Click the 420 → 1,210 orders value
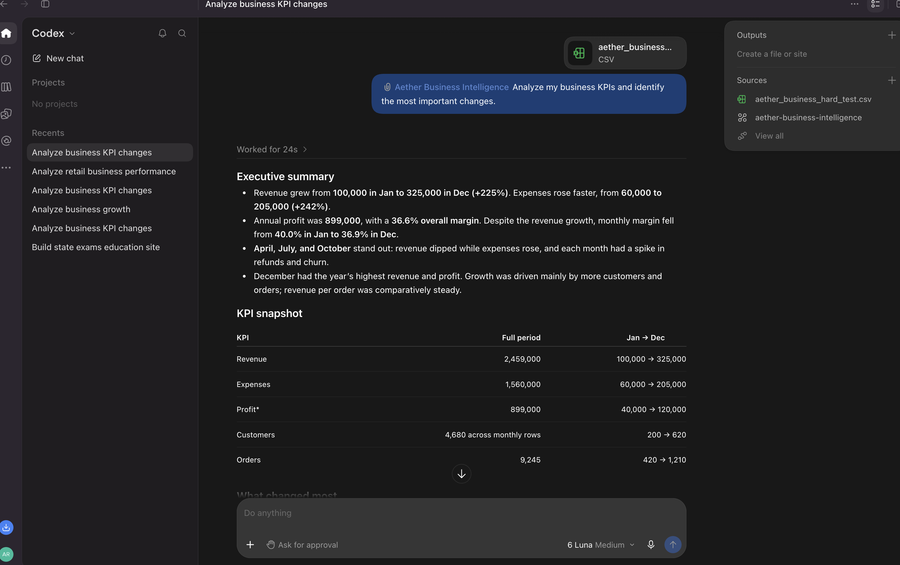The height and width of the screenshot is (565, 900). [x=664, y=460]
